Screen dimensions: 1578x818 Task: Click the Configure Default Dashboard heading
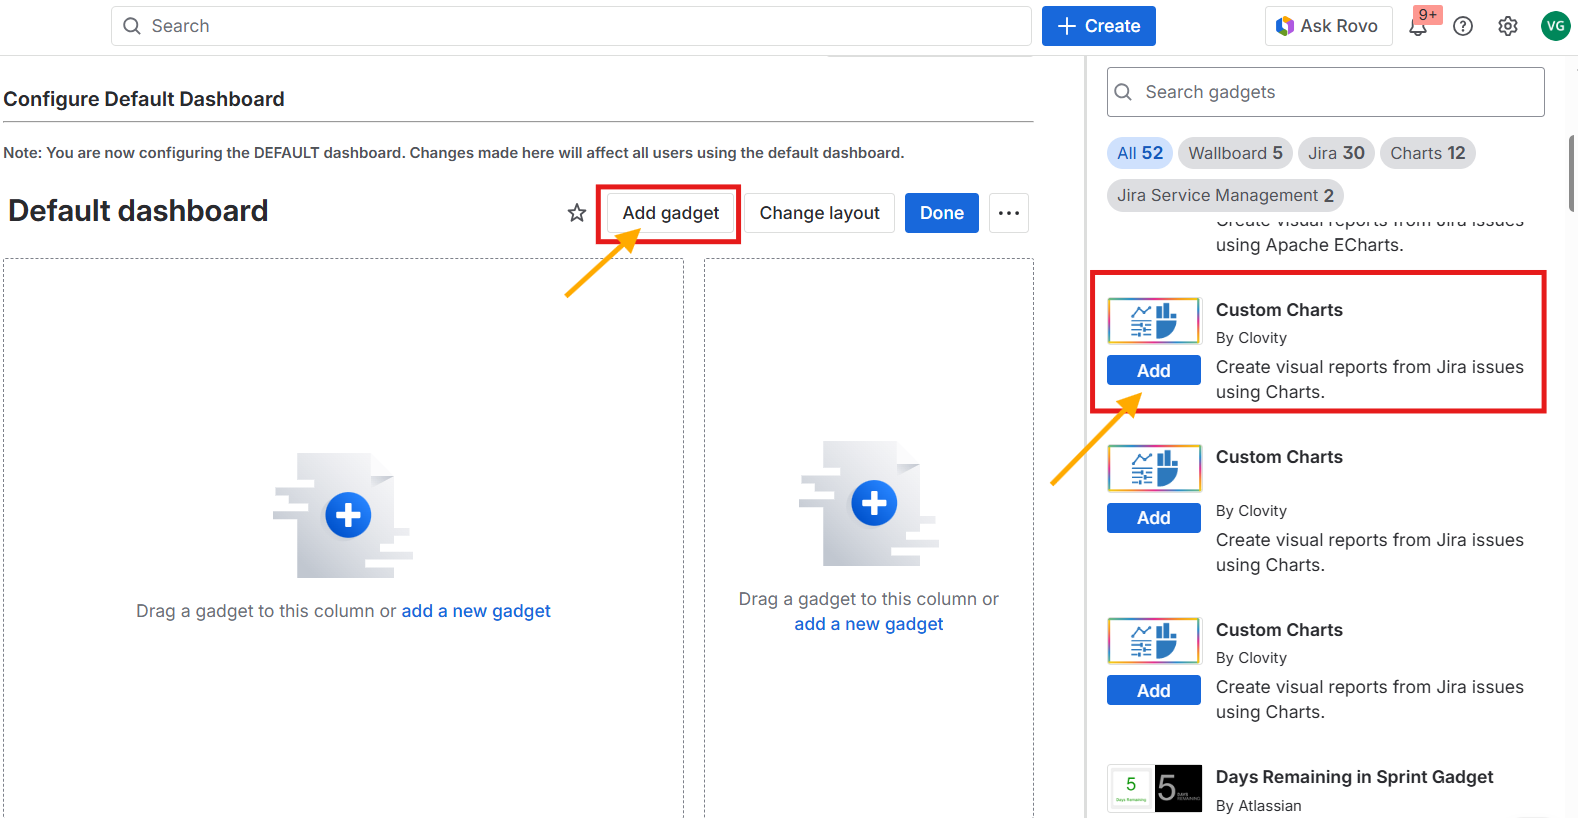(144, 99)
